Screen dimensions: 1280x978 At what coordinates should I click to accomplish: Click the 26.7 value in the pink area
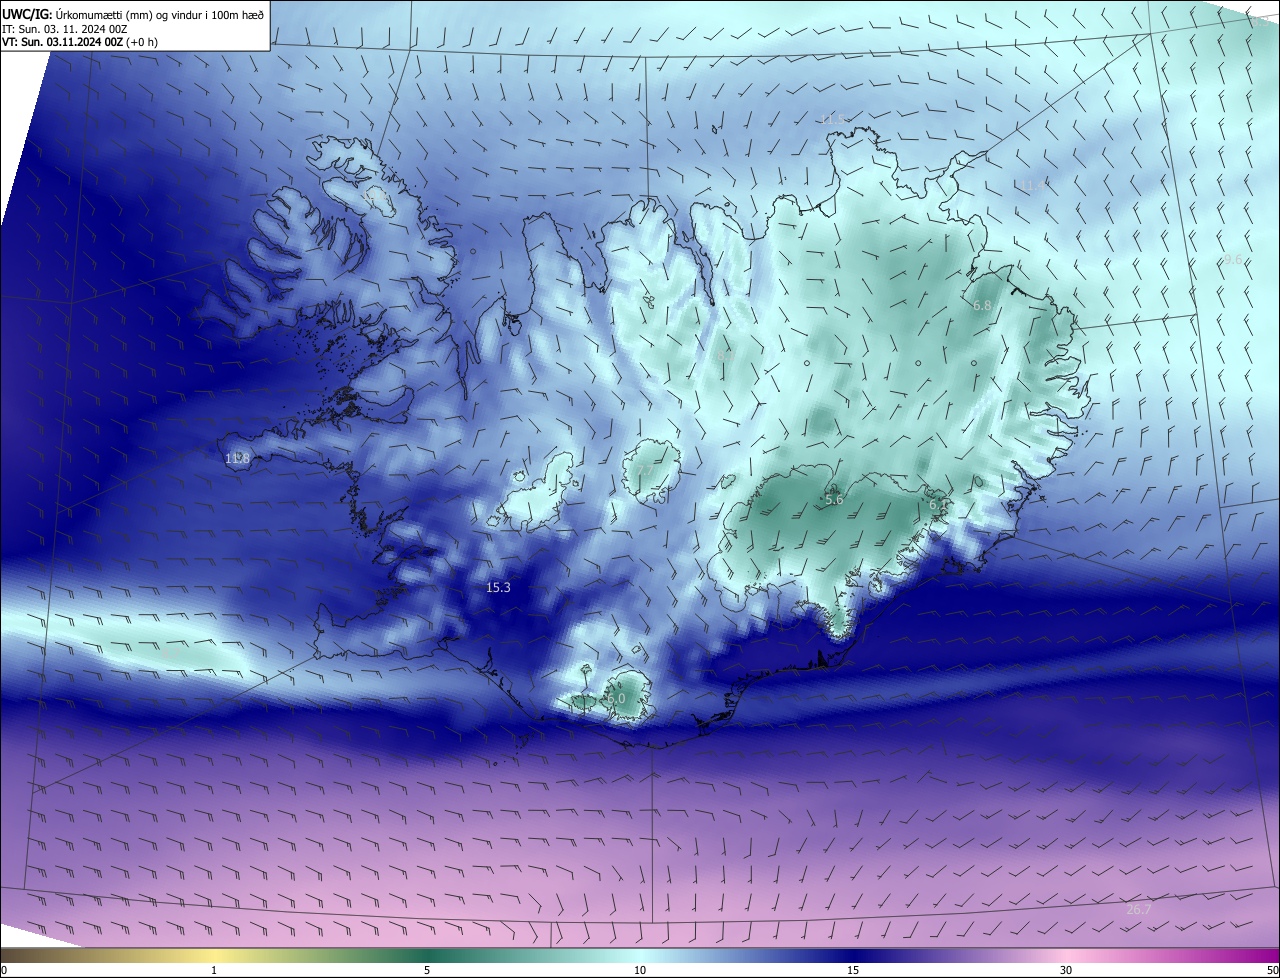click(x=1139, y=909)
